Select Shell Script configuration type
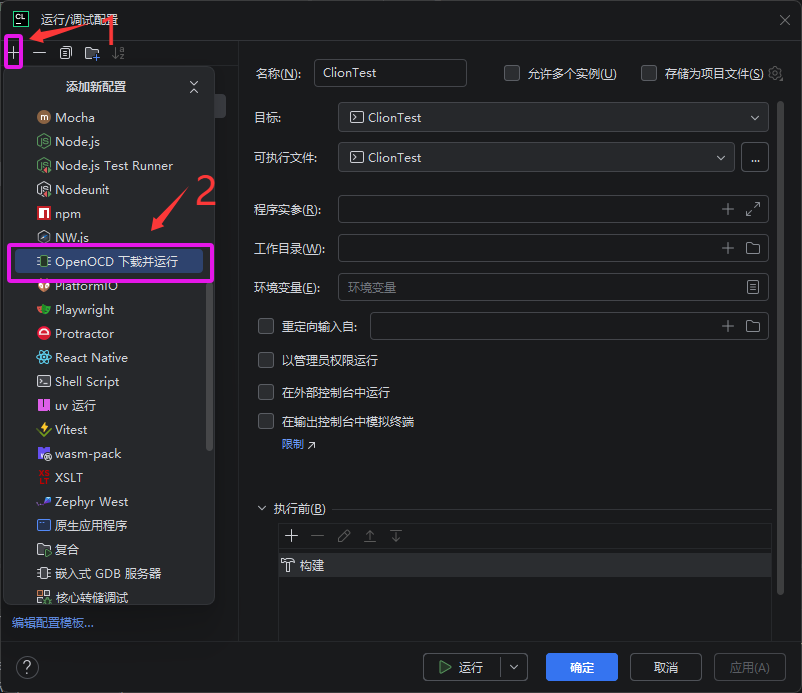Viewport: 802px width, 693px height. [x=87, y=381]
